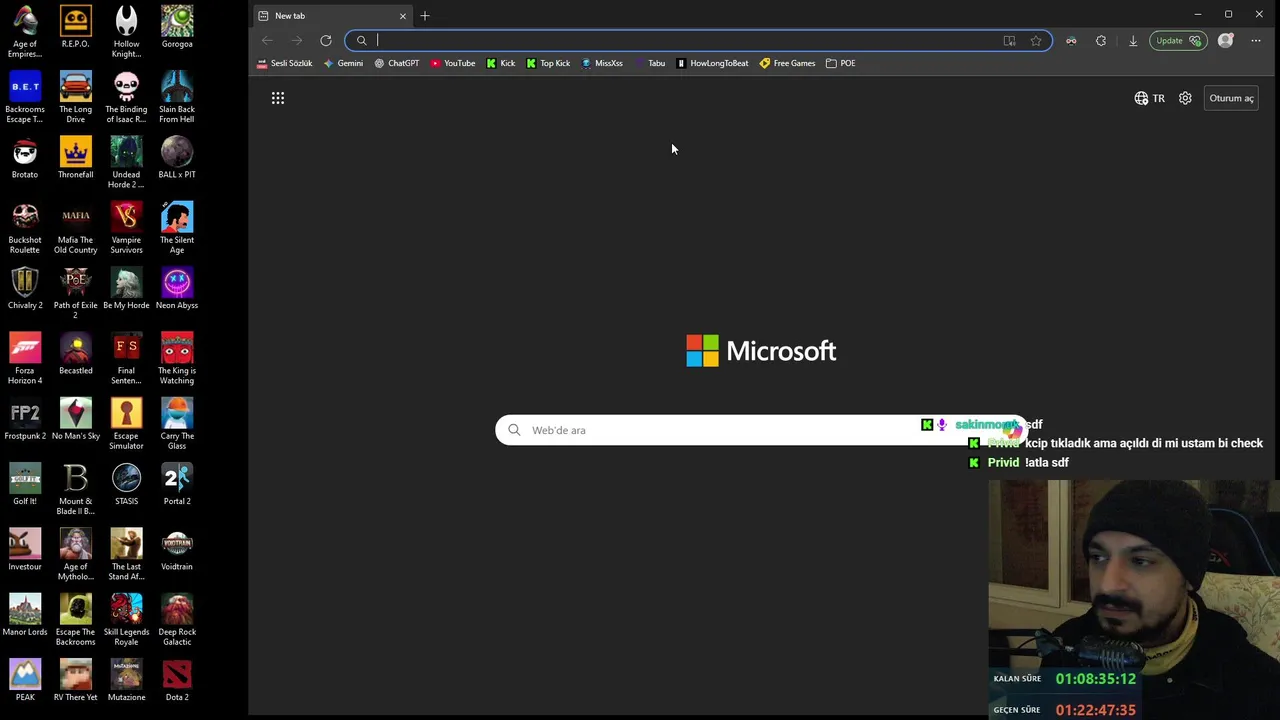Viewport: 1280px width, 720px height.
Task: Add page to favorites with star icon
Action: [x=1036, y=41]
